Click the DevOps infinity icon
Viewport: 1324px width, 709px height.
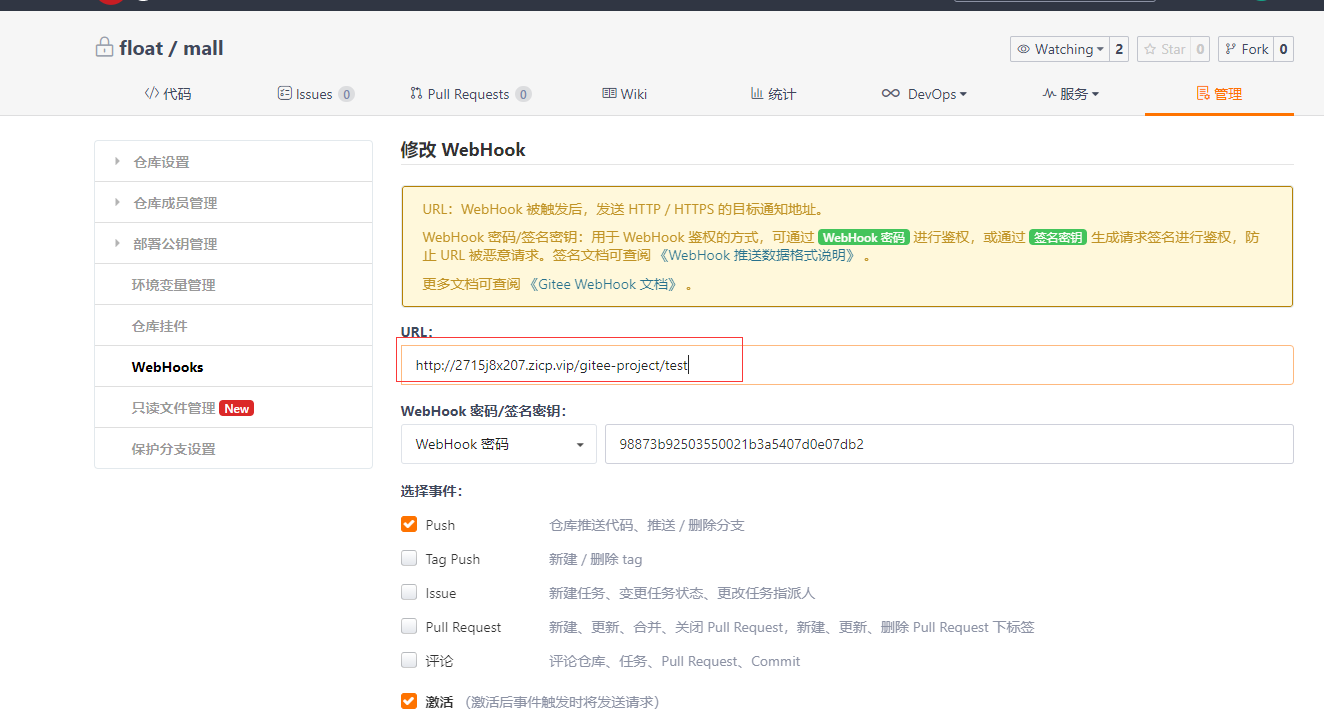click(x=891, y=93)
